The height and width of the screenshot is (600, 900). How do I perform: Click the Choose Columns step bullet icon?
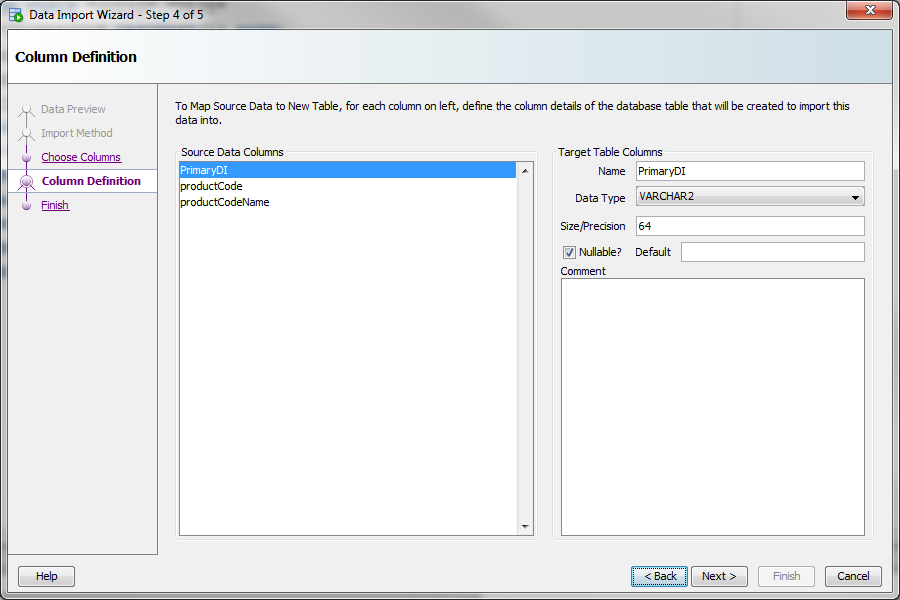26,157
